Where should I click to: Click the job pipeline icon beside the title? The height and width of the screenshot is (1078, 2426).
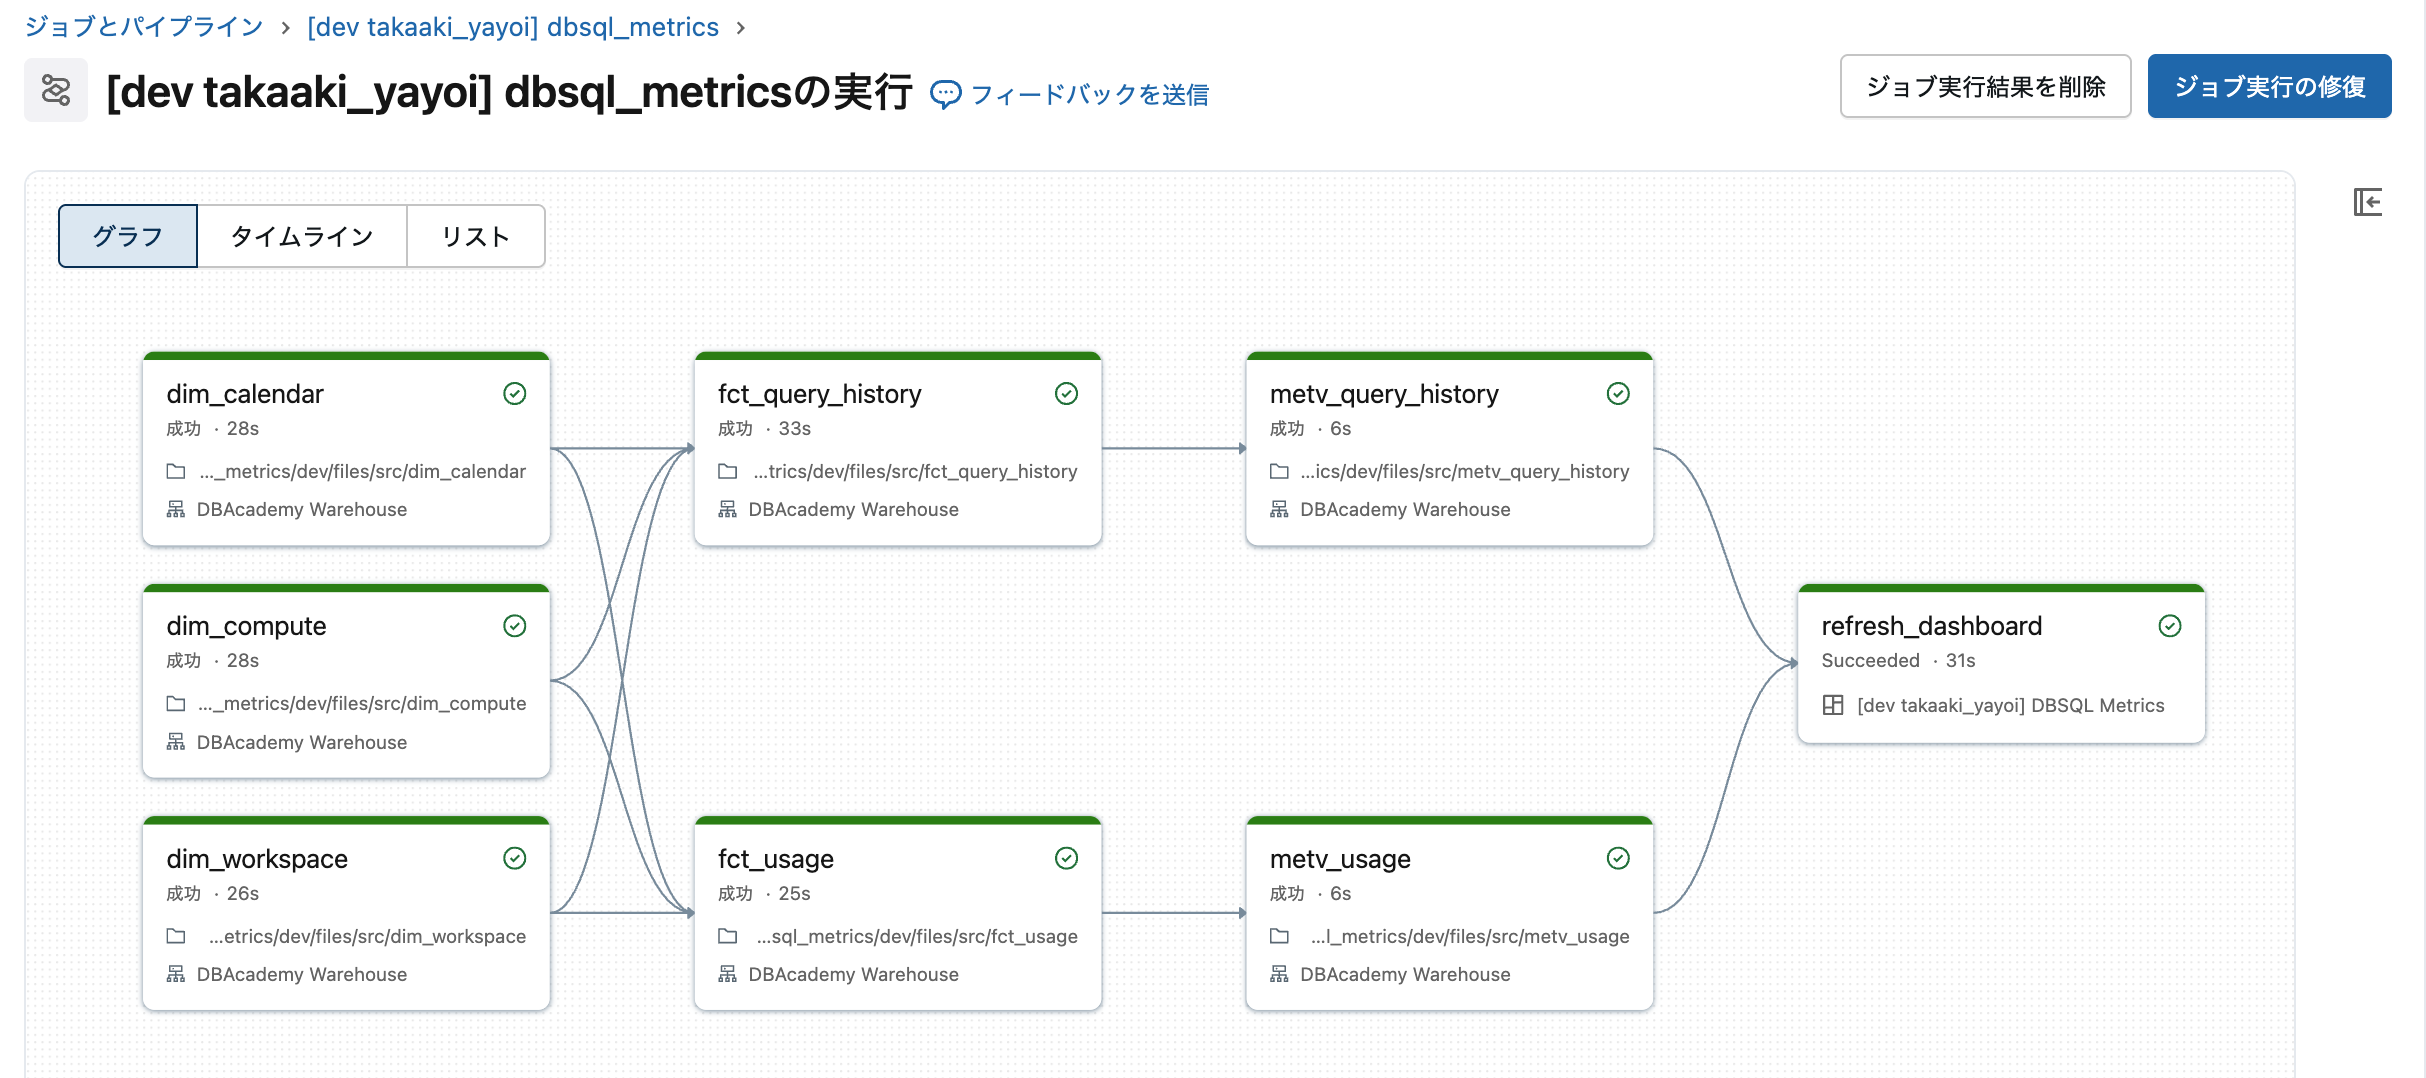tap(56, 91)
